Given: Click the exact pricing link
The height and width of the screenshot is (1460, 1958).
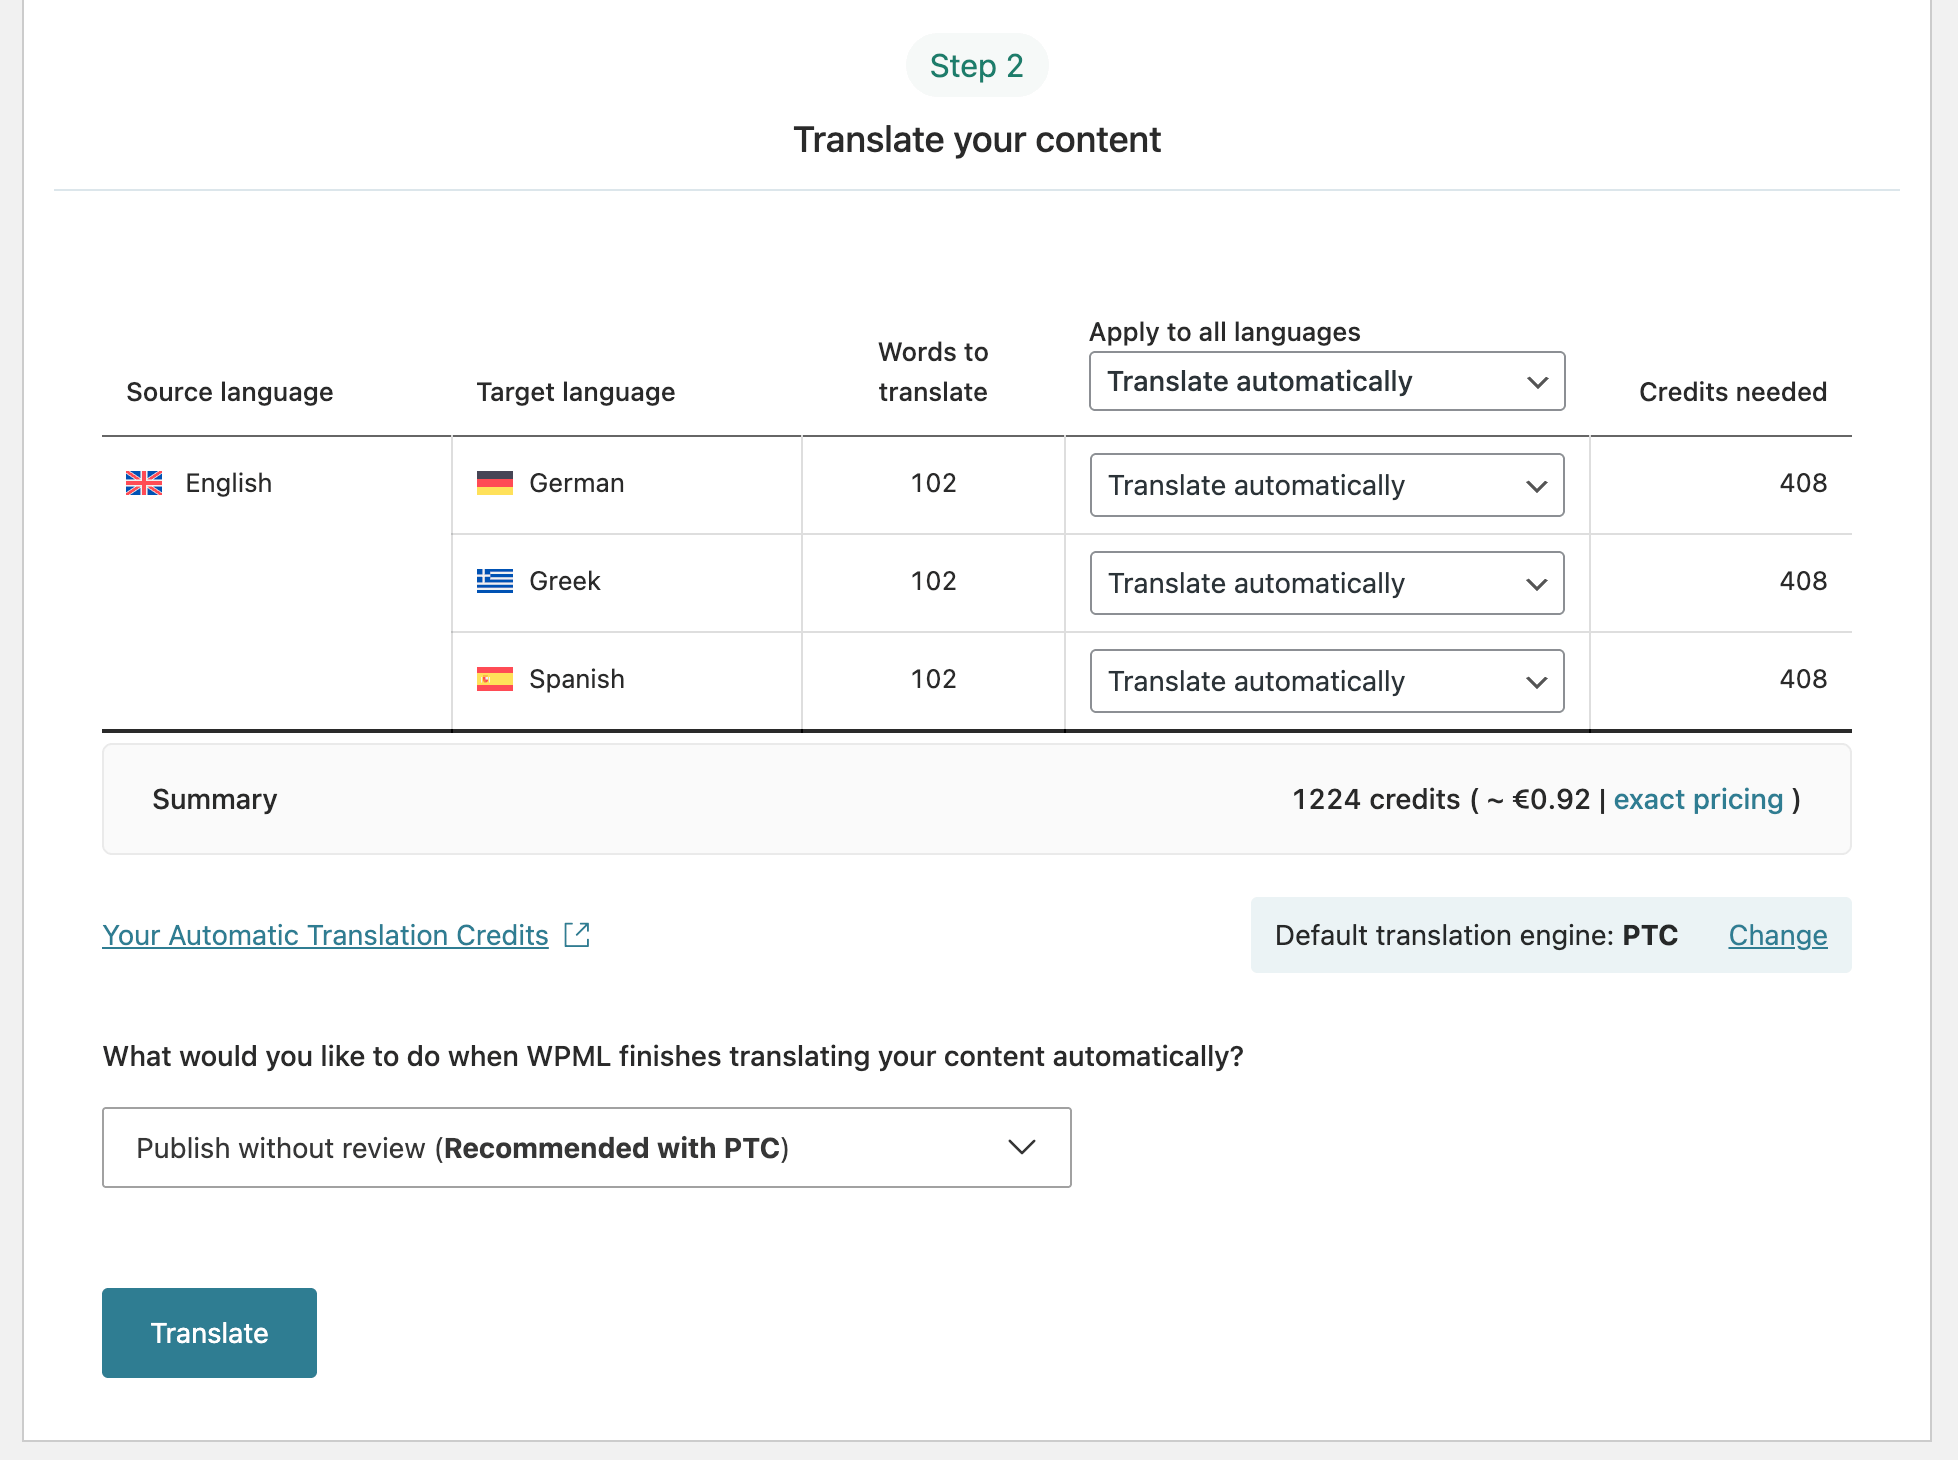Looking at the screenshot, I should [1698, 799].
